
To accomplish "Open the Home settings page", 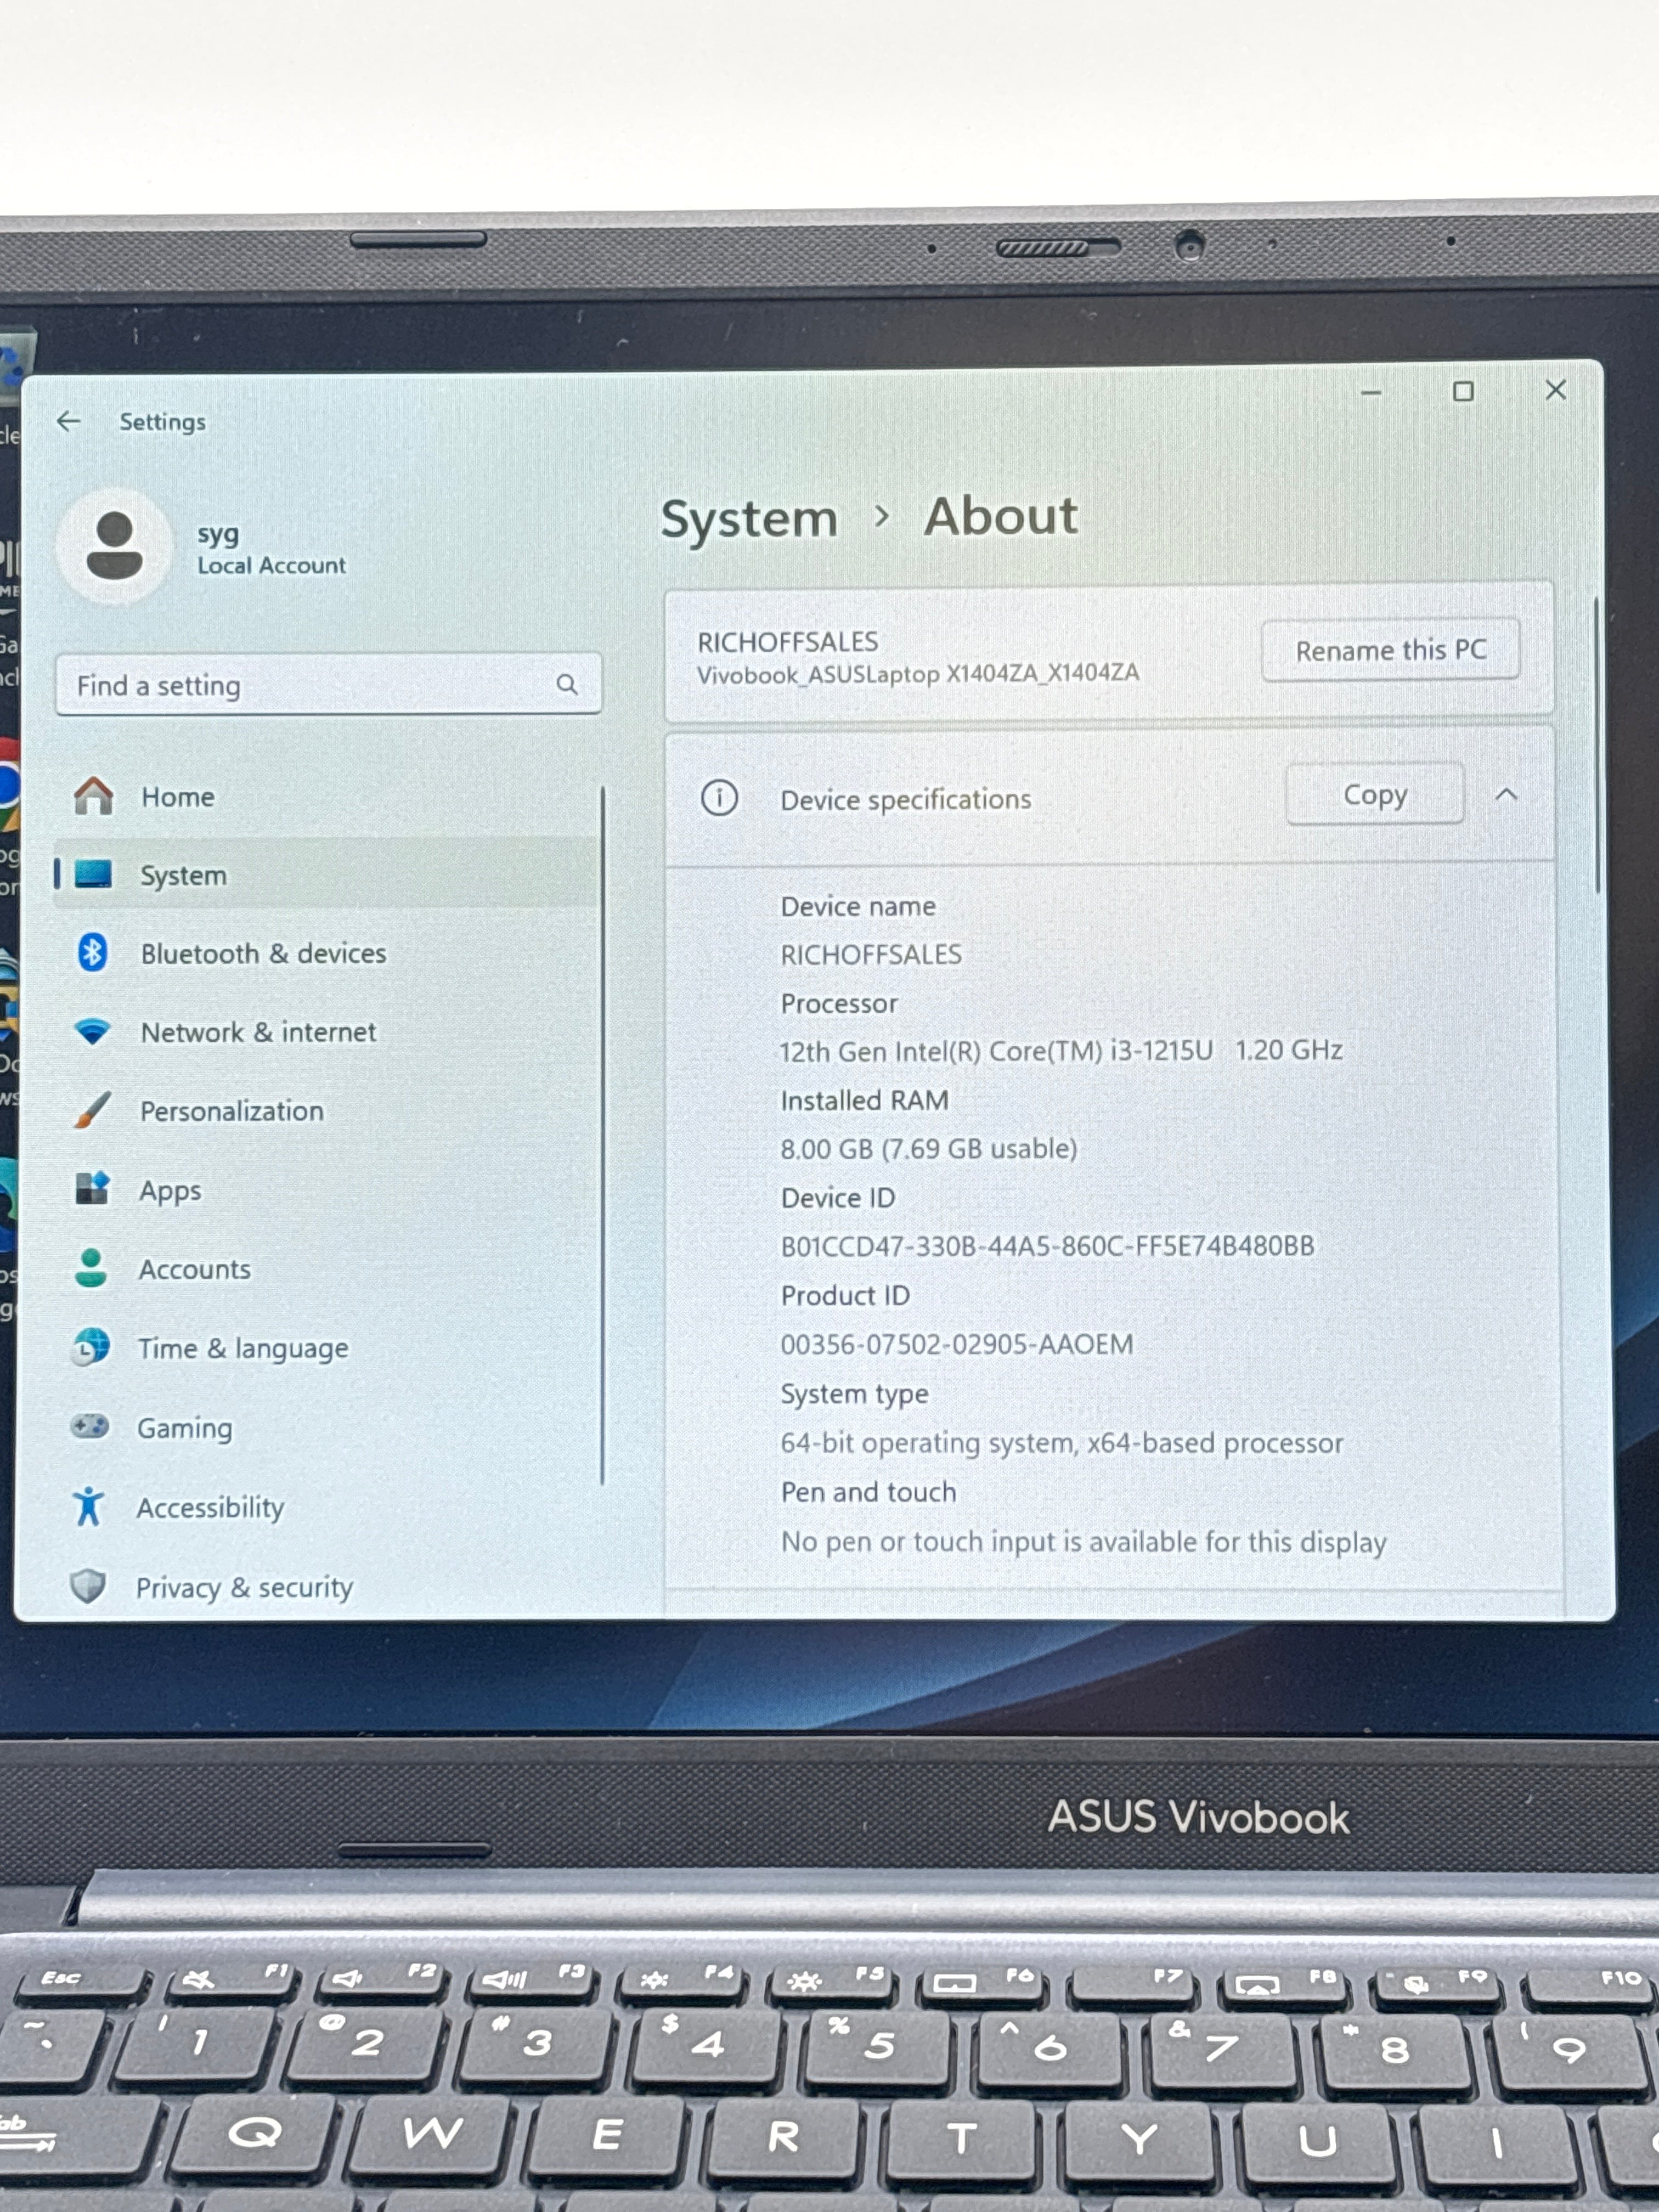I will pos(328,796).
